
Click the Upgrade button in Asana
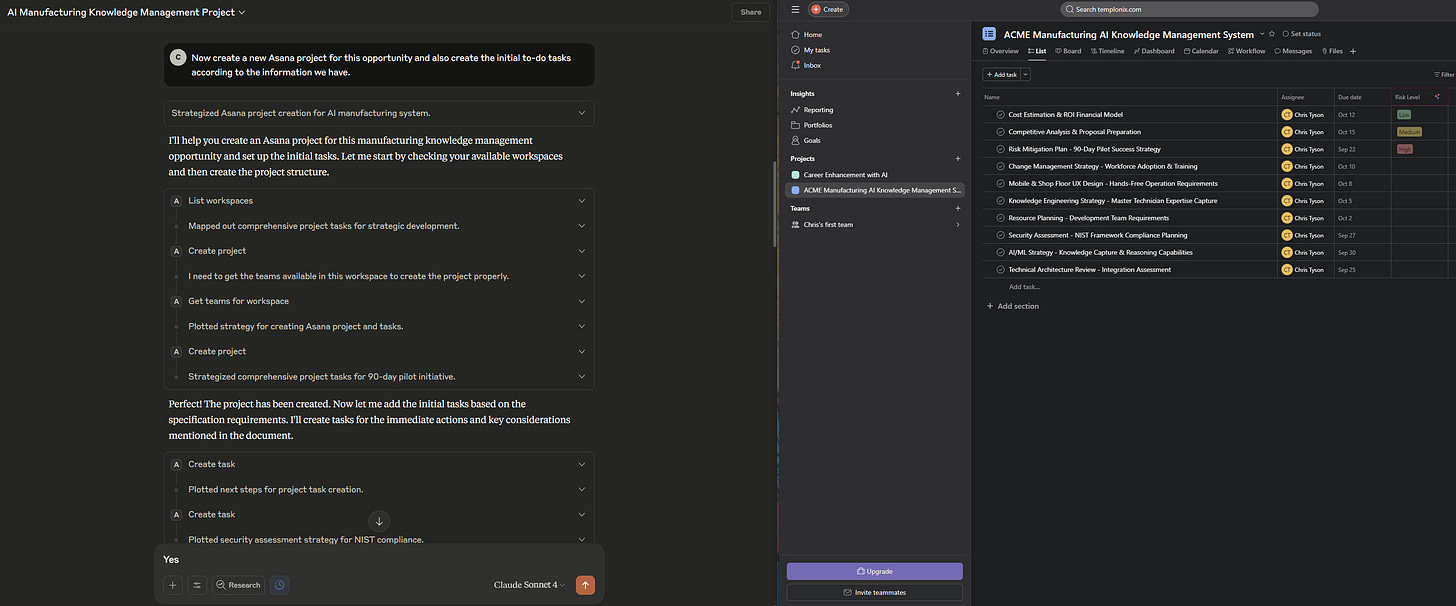(x=875, y=571)
